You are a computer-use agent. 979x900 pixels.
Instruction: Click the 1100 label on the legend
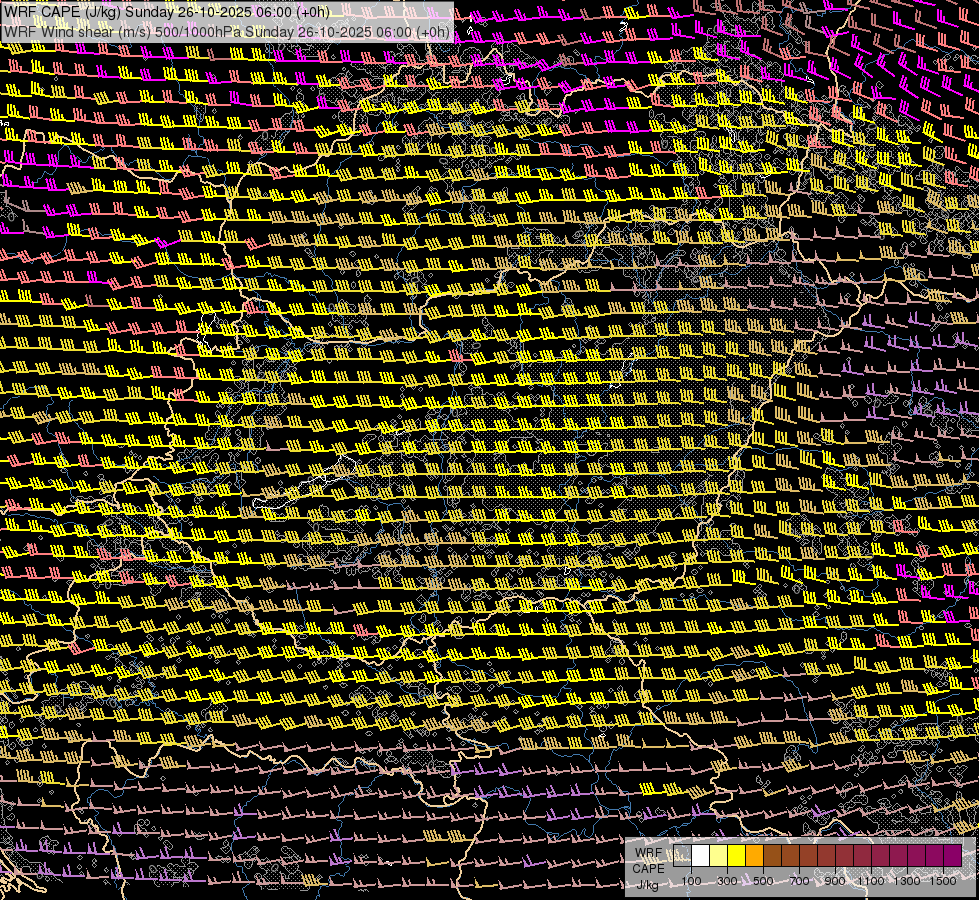[x=871, y=881]
